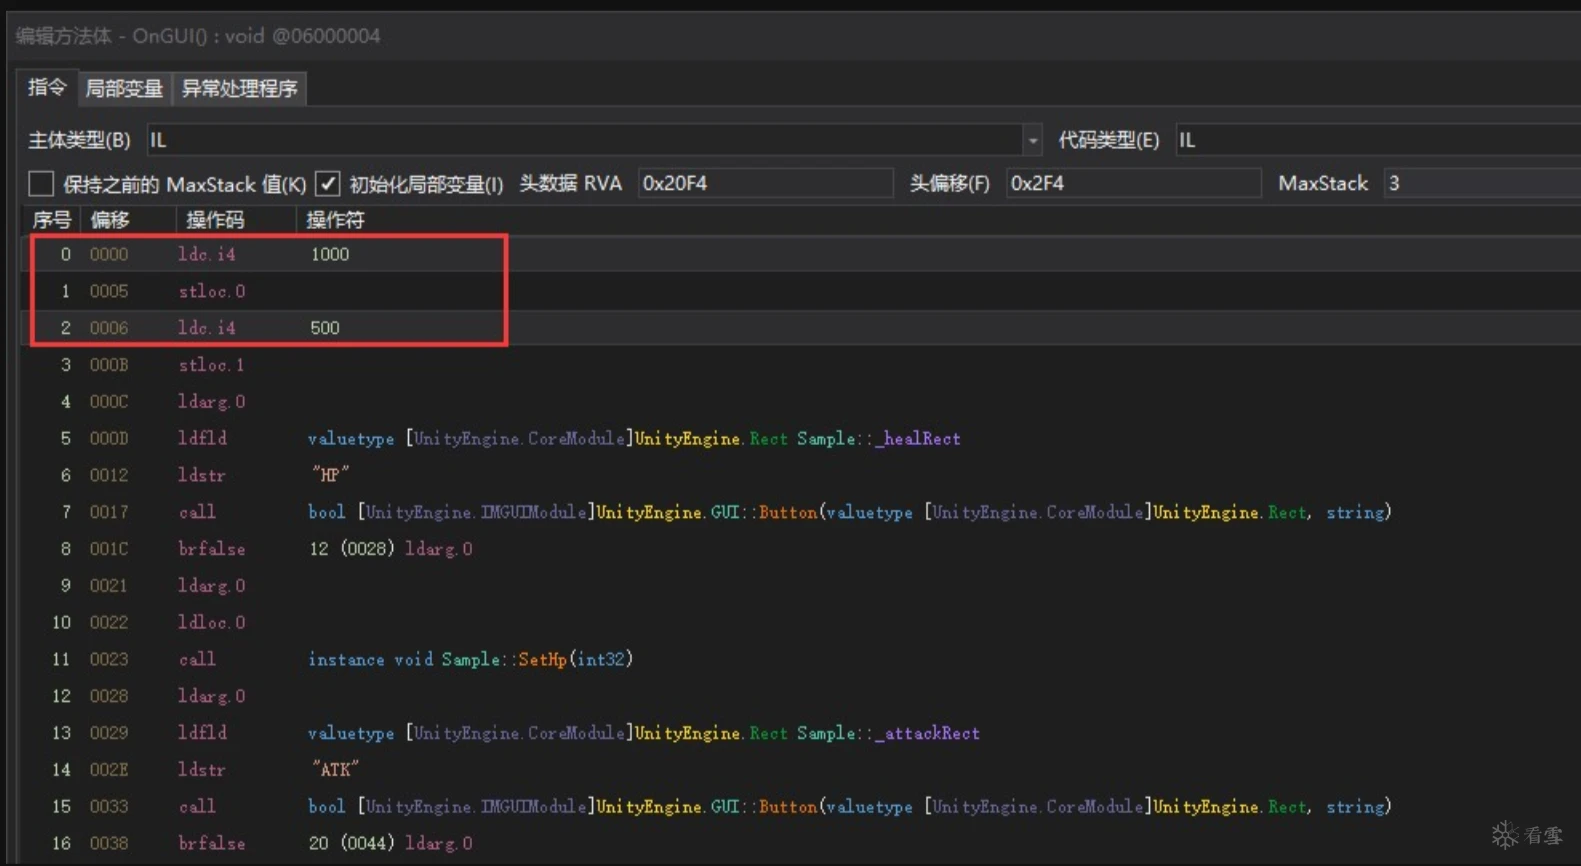The width and height of the screenshot is (1581, 866).
Task: Click the SetHp method operand
Action: pyautogui.click(x=542, y=659)
